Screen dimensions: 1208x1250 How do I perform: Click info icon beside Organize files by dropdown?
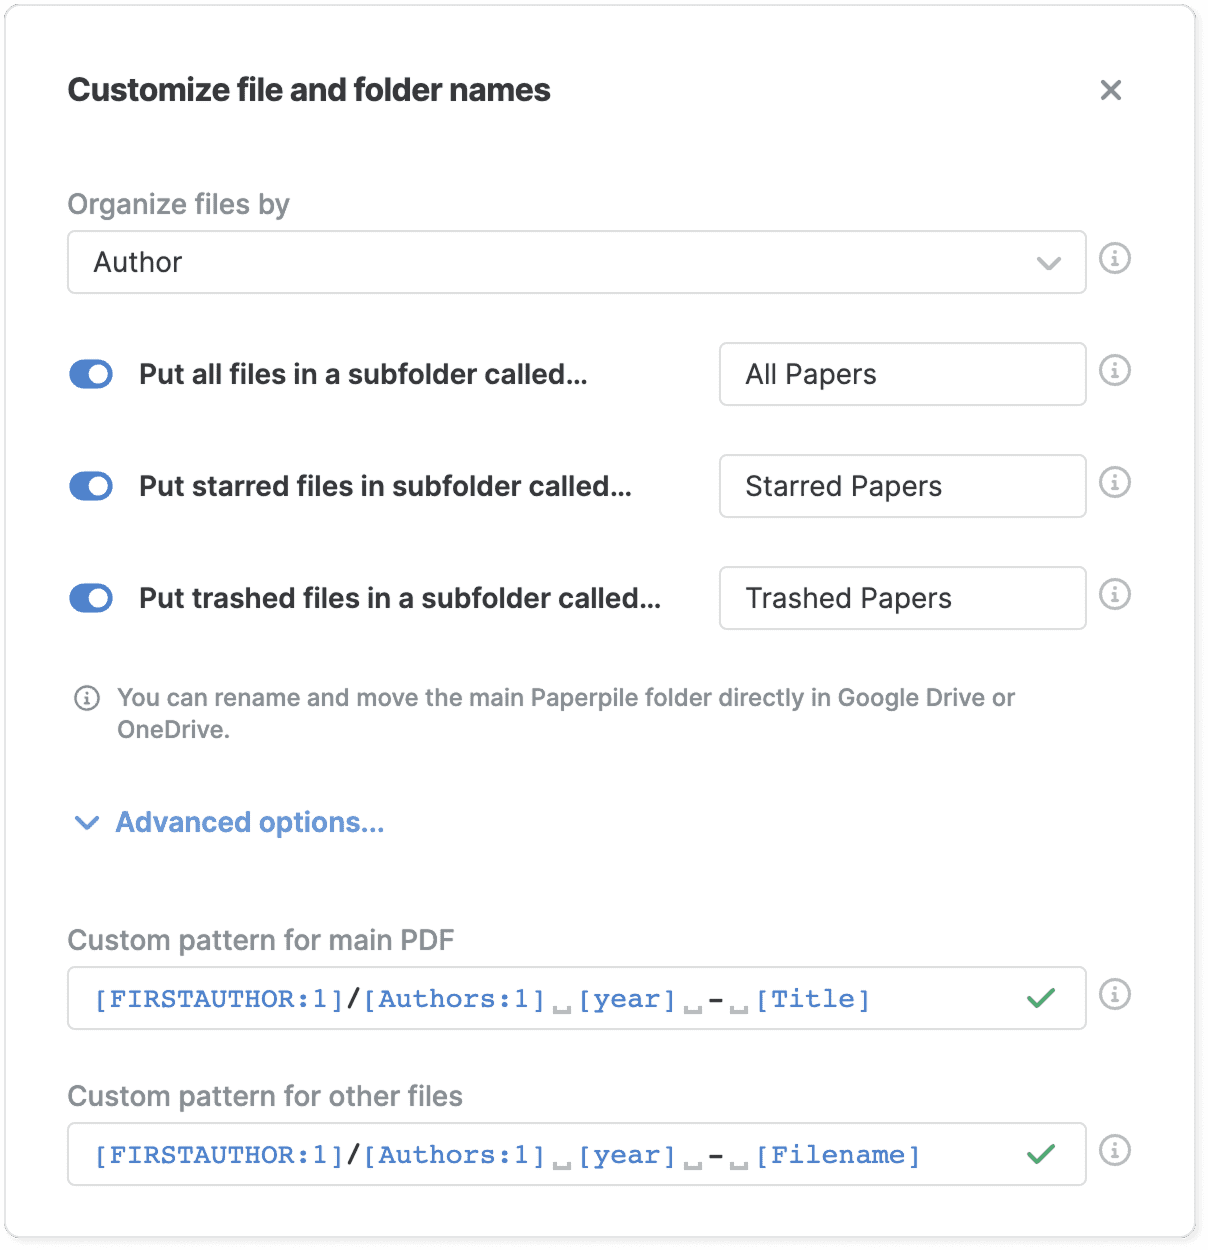1114,259
